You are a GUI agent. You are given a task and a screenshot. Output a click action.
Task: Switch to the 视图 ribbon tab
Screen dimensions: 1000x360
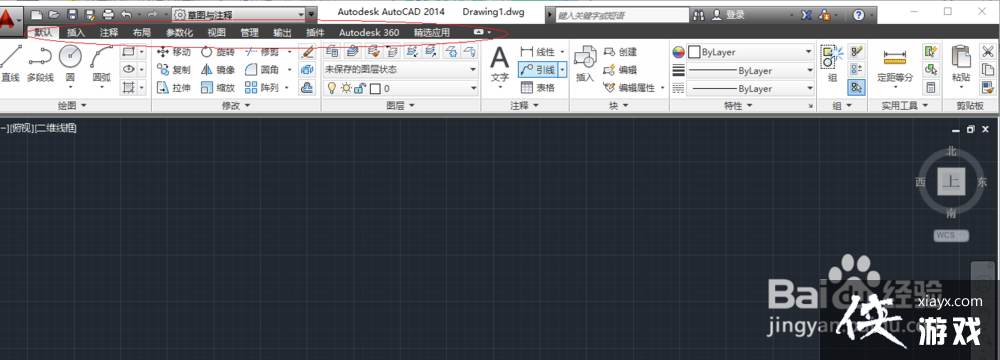tap(216, 32)
